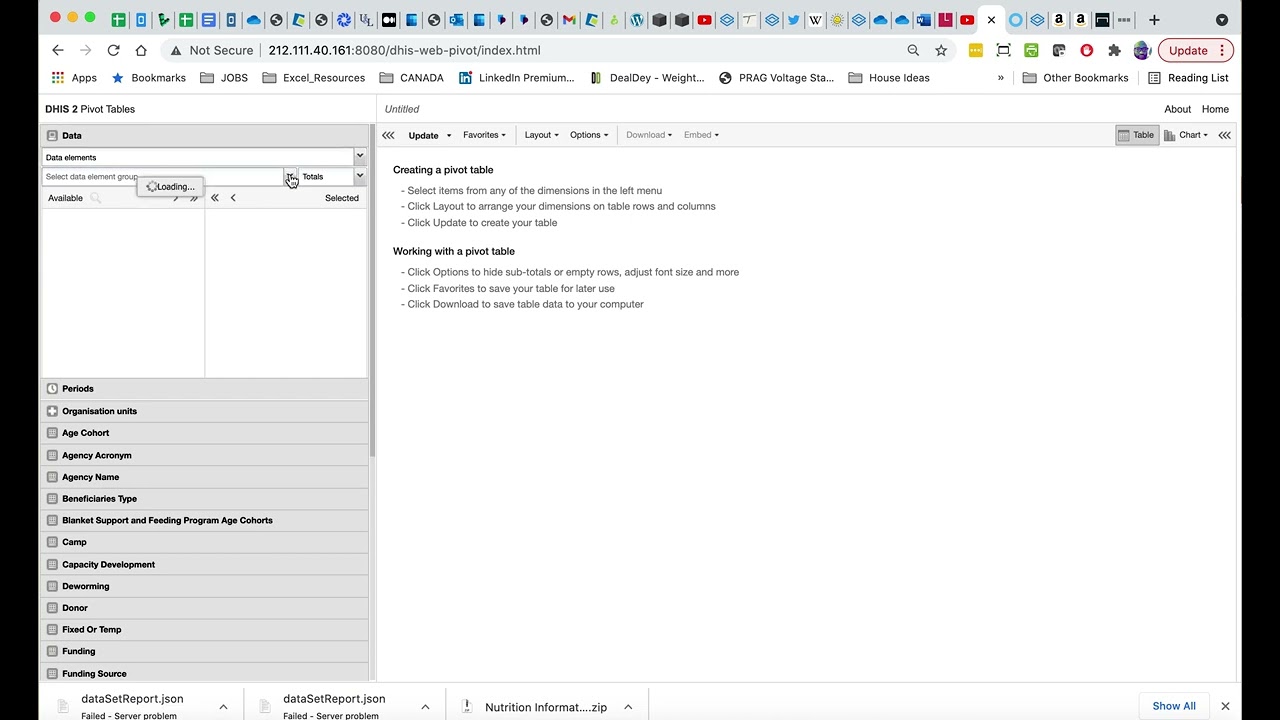Click the Periods clock icon
This screenshot has width=1280, height=720.
click(52, 389)
